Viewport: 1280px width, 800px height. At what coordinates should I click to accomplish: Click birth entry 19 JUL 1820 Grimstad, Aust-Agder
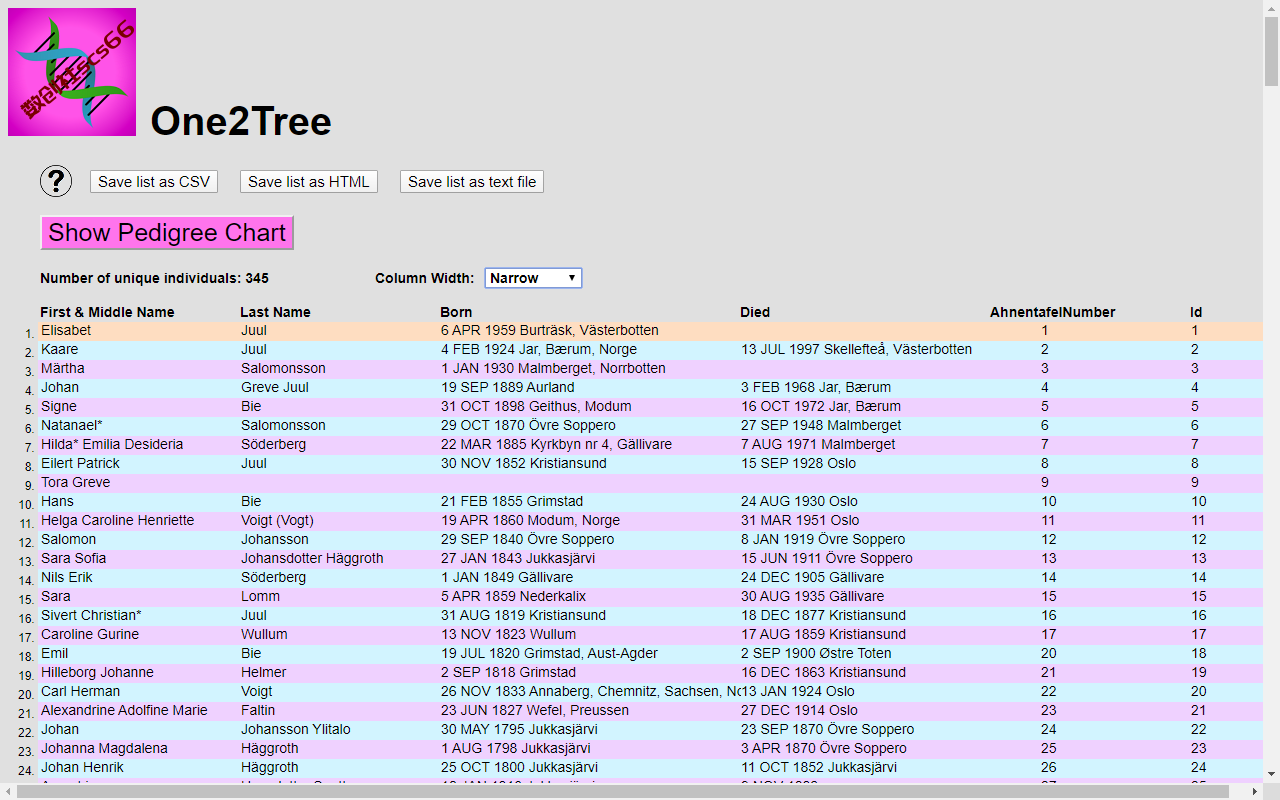click(549, 653)
